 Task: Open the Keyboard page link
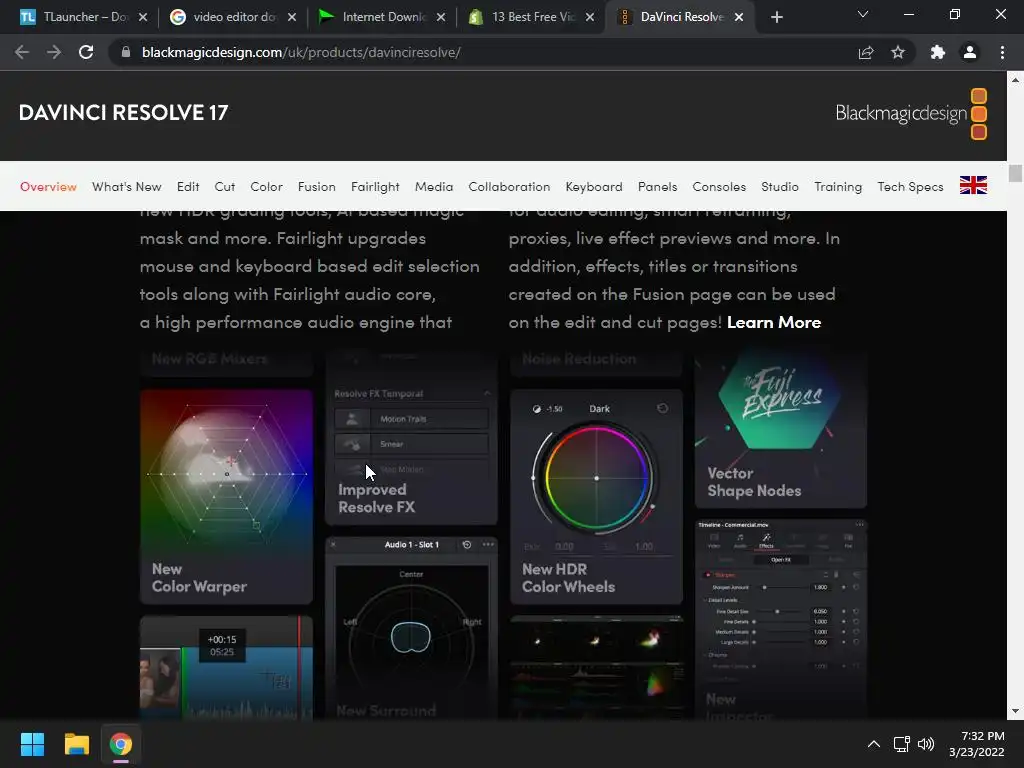point(594,187)
